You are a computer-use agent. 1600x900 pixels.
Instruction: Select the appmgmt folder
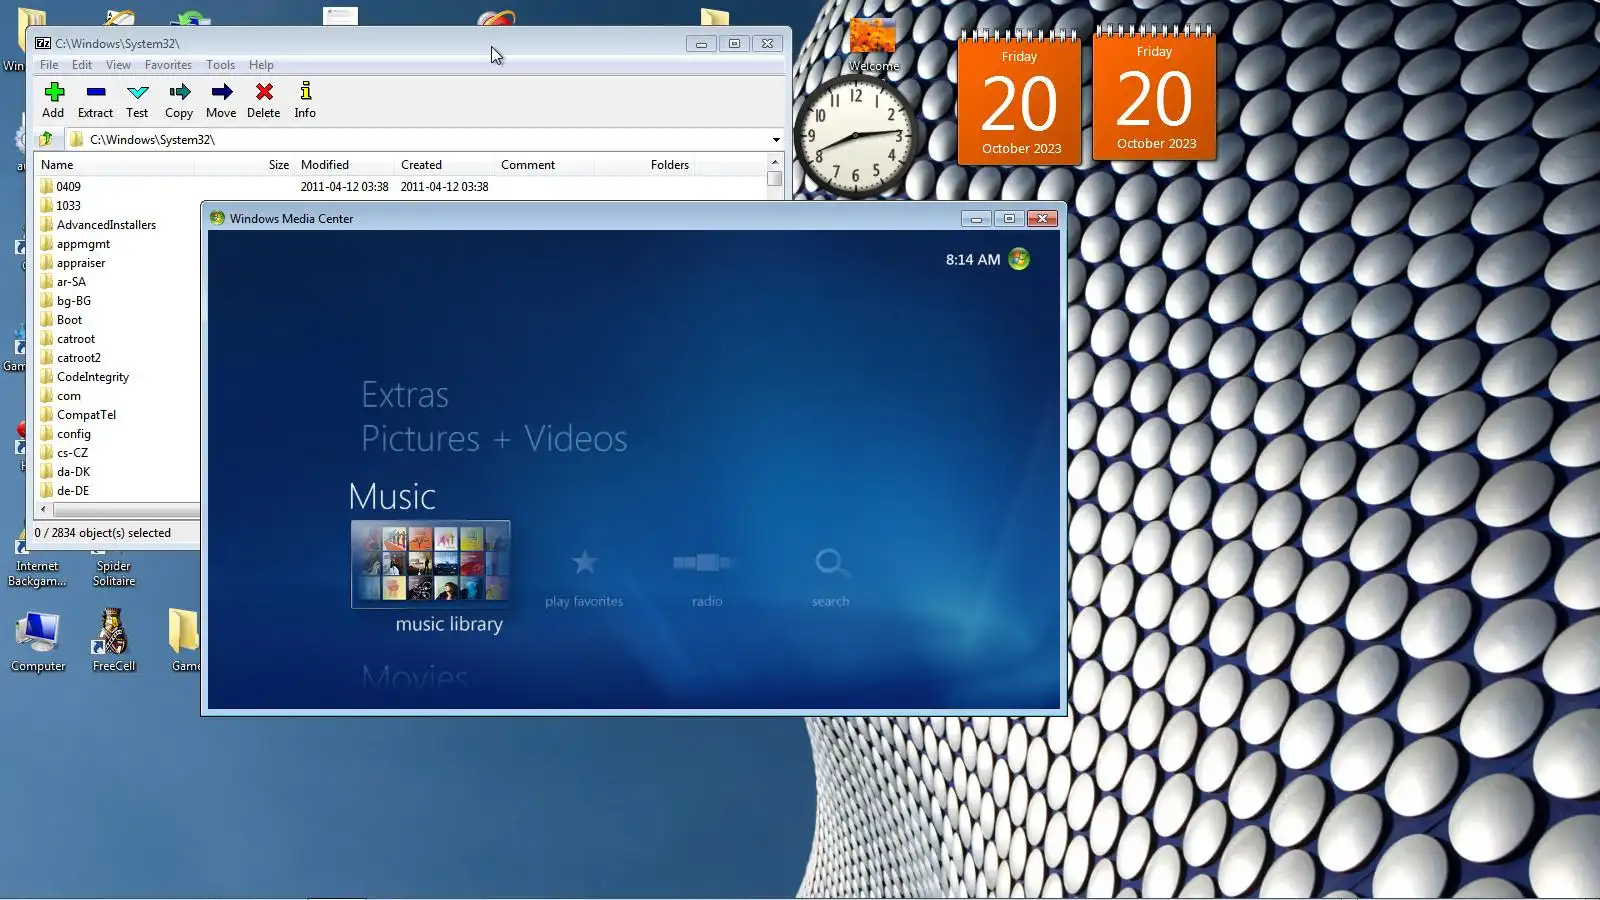pos(83,244)
